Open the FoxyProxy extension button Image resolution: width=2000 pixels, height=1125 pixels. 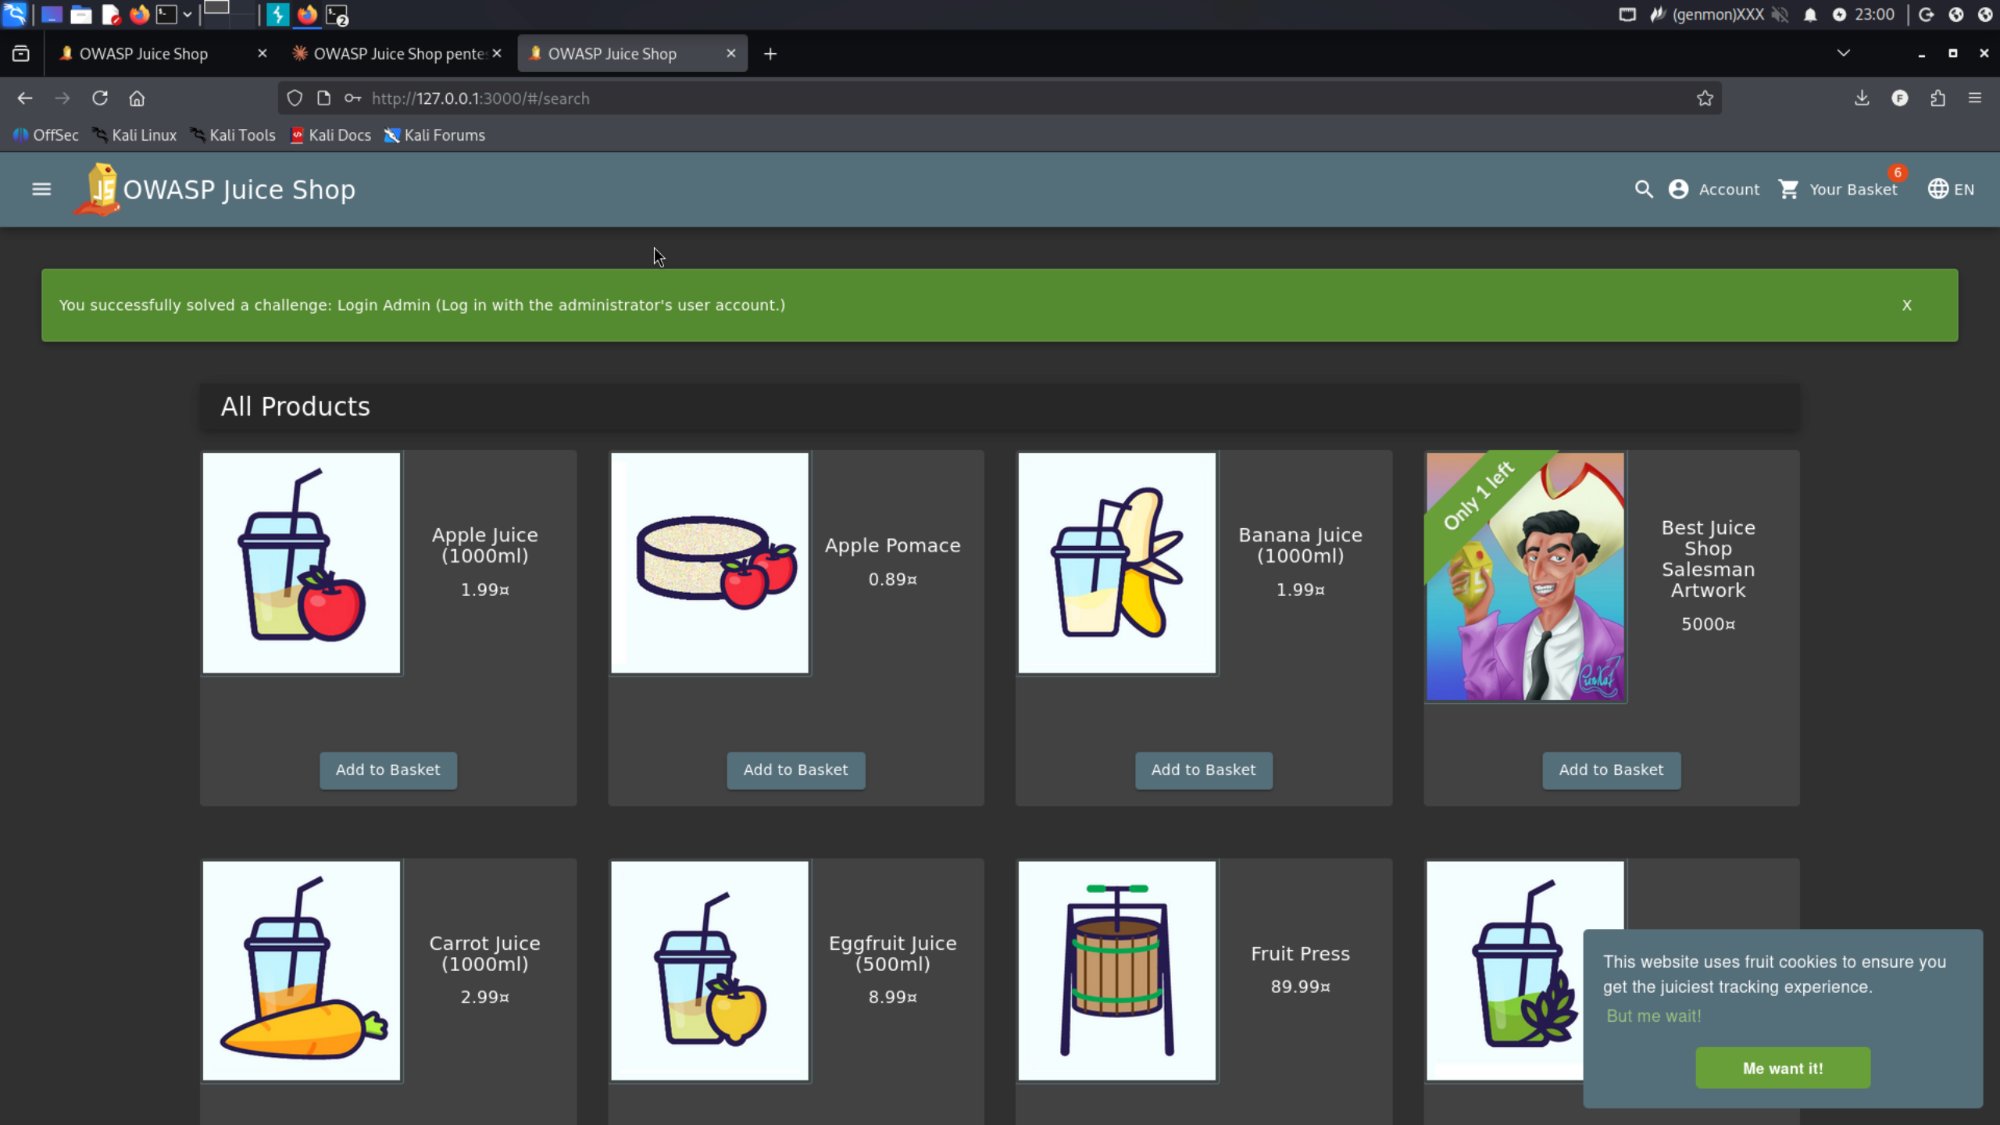1900,98
